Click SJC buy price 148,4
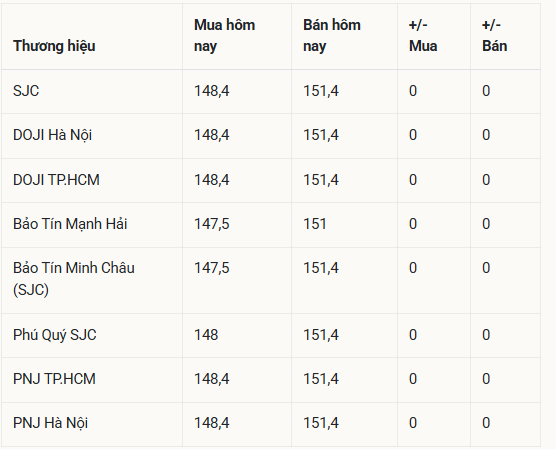The width and height of the screenshot is (556, 449). 212,91
